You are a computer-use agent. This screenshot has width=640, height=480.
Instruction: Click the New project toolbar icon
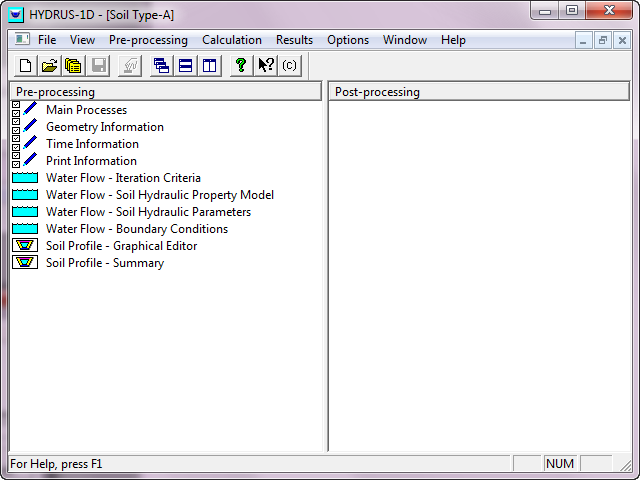click(26, 66)
